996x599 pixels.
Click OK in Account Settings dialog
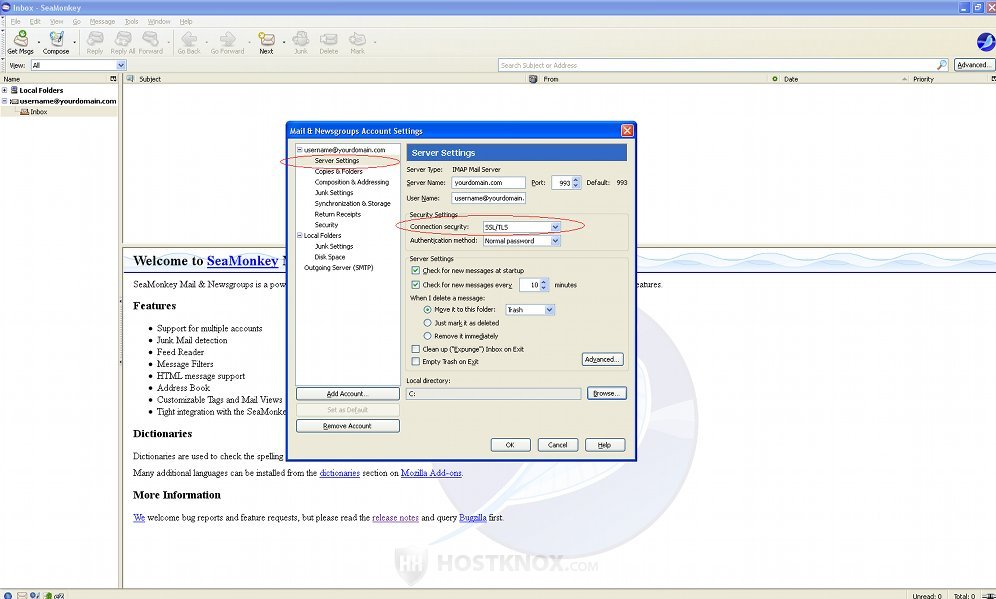(510, 445)
